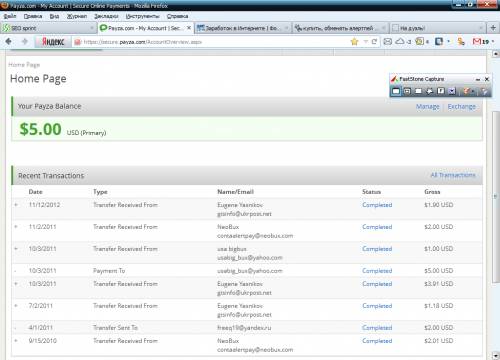Click the Manage balance link
The width and height of the screenshot is (500, 360).
[428, 107]
